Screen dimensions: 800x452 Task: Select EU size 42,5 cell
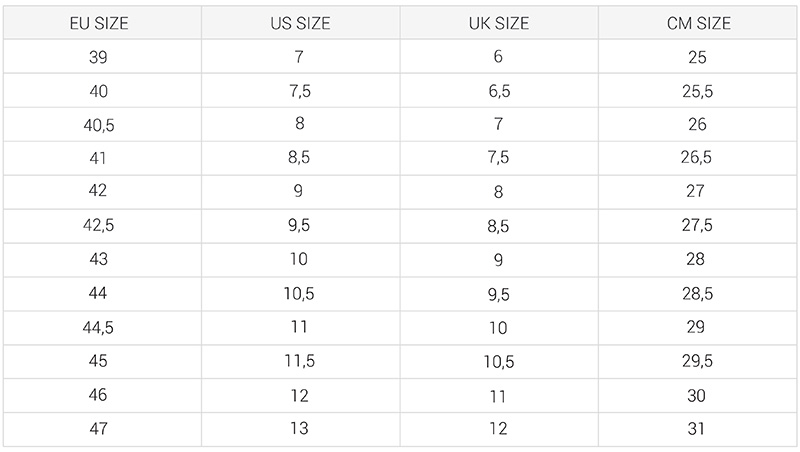[x=99, y=225]
